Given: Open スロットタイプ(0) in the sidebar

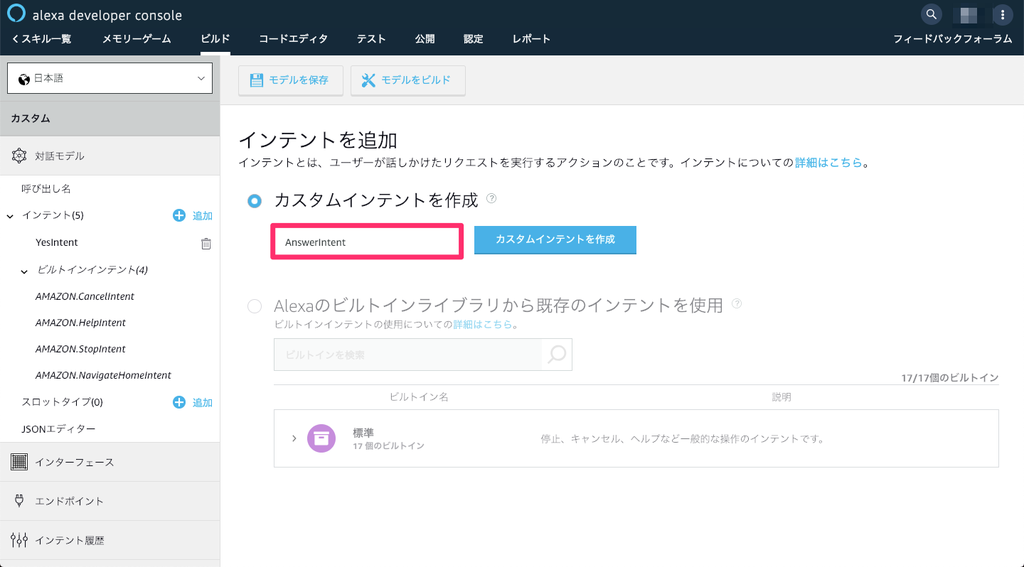Looking at the screenshot, I should point(62,402).
